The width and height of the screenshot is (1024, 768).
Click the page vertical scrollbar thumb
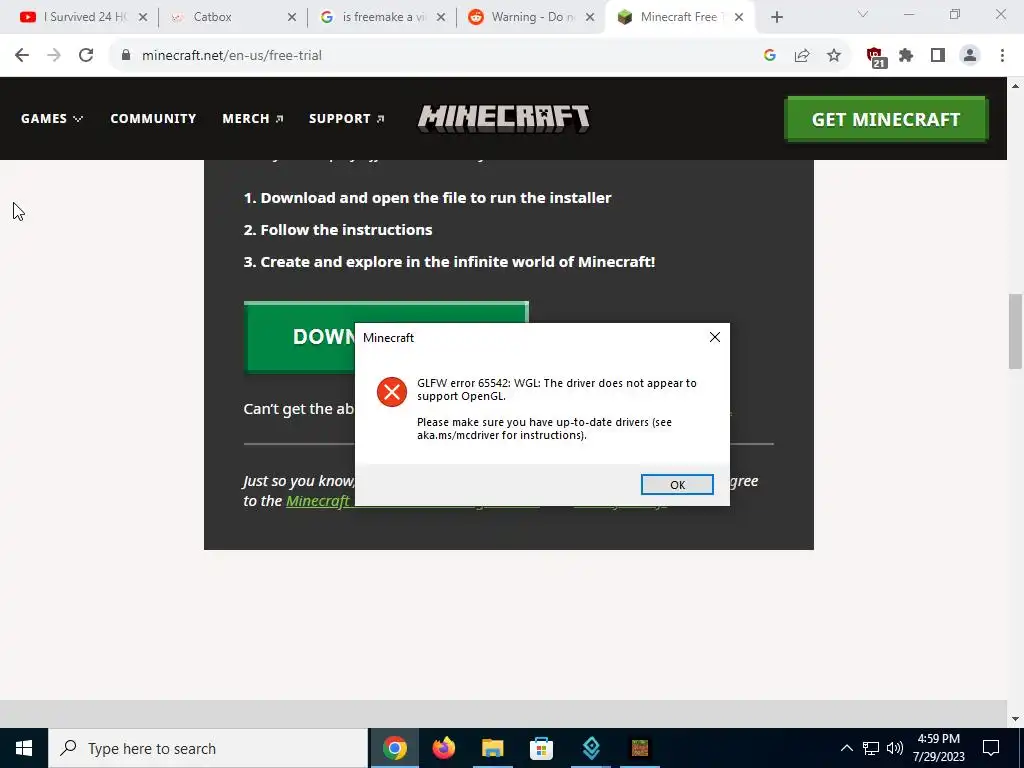tap(1015, 331)
